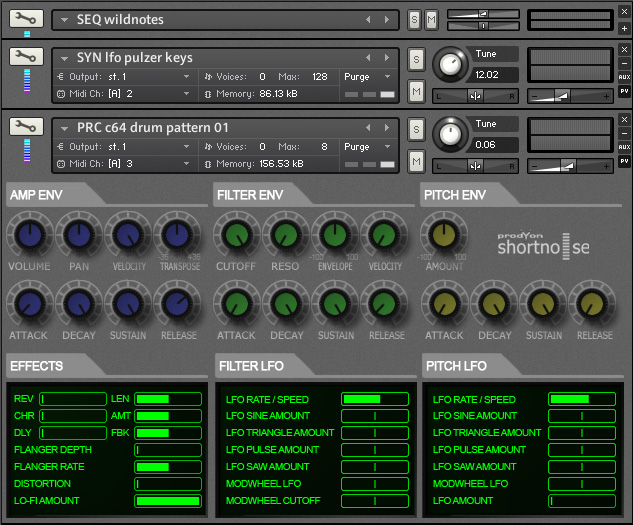This screenshot has width=633, height=525.
Task: Click the prodyon shortnoise logo
Action: 543,243
